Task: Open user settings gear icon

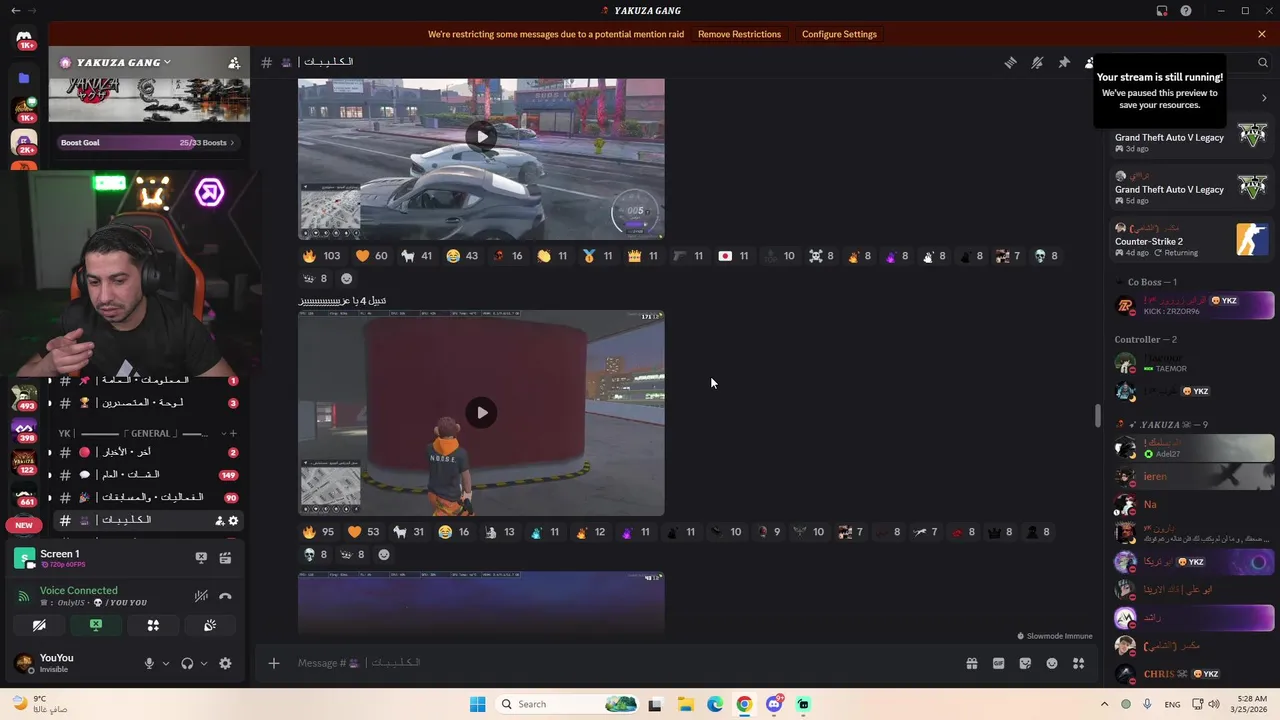Action: [225, 663]
